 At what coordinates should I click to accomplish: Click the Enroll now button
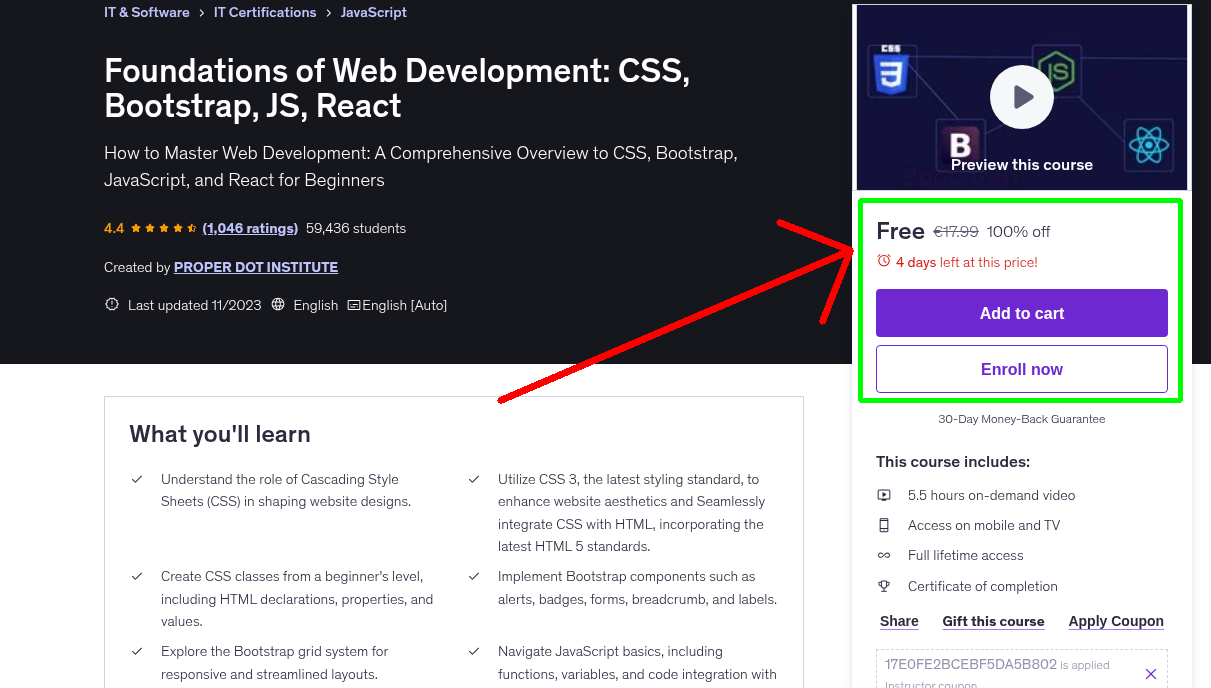tap(1021, 369)
